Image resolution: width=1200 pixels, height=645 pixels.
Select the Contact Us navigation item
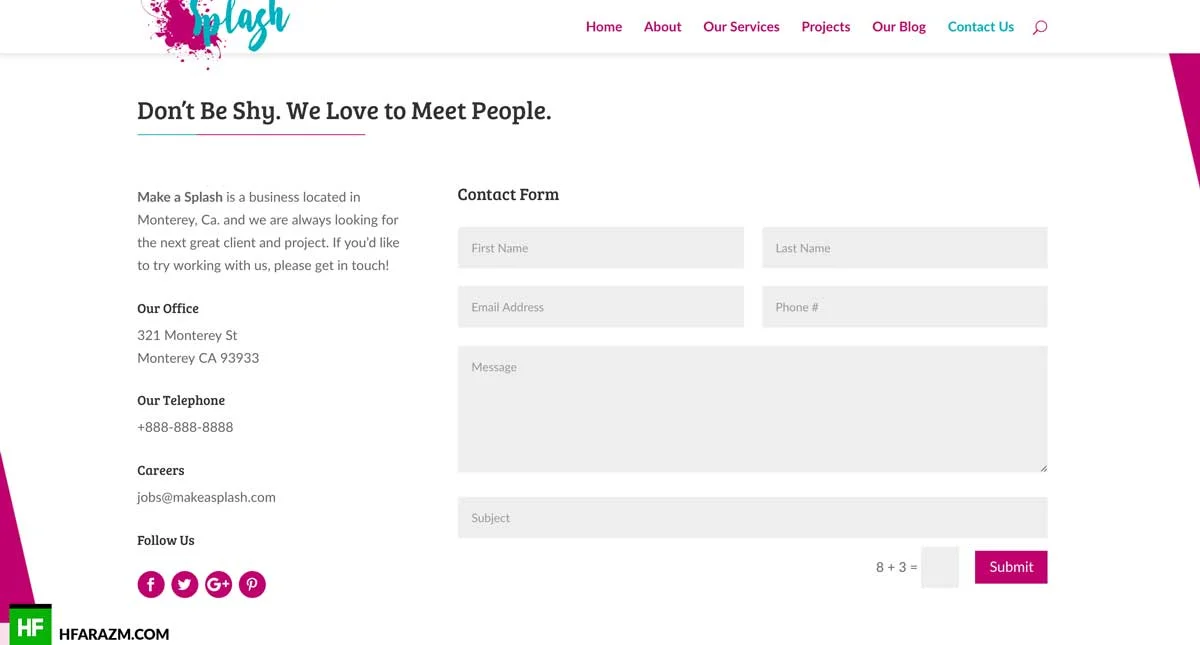coord(981,27)
